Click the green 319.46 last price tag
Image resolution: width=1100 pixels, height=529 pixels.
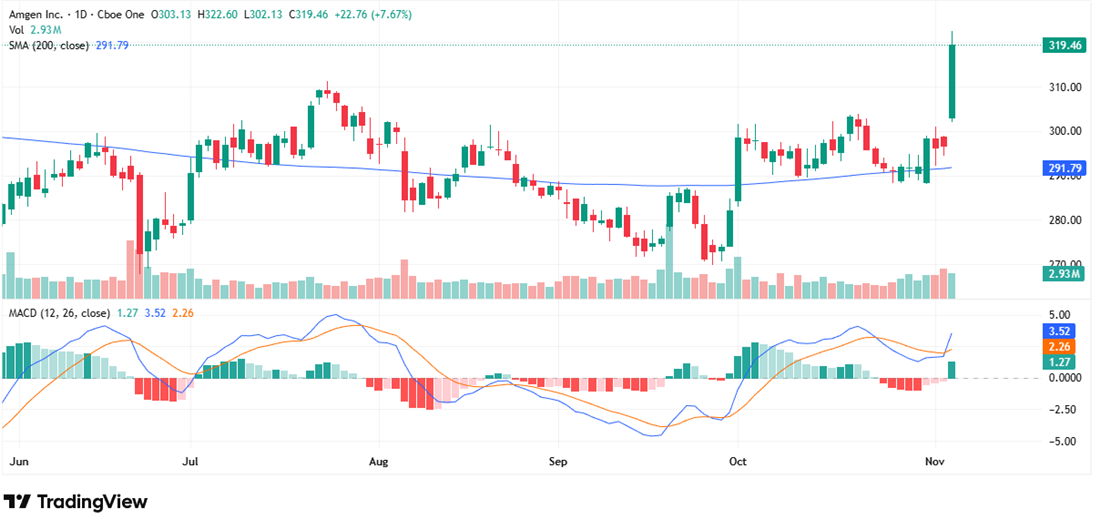point(1063,45)
